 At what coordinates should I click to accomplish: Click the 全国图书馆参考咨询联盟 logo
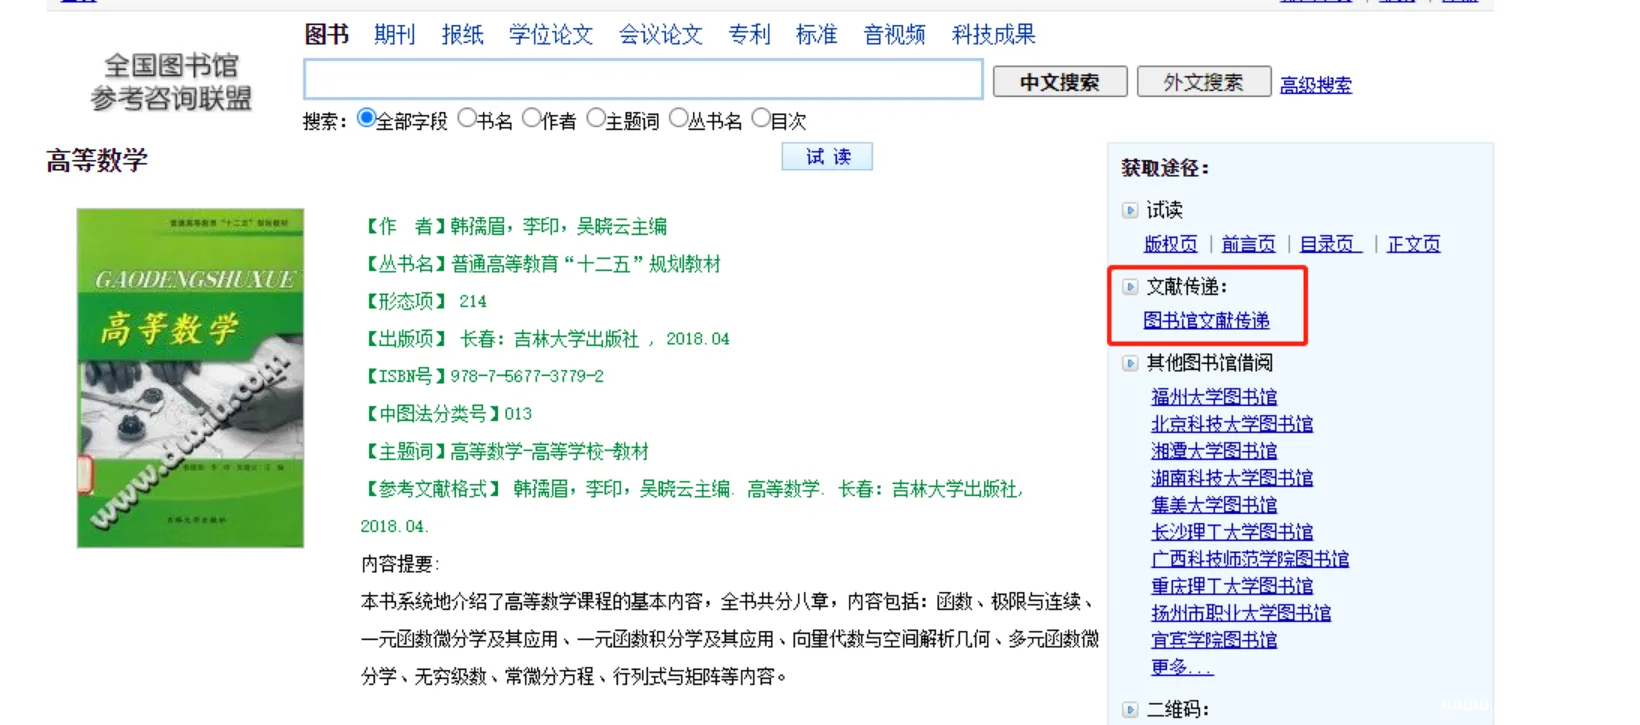click(171, 82)
